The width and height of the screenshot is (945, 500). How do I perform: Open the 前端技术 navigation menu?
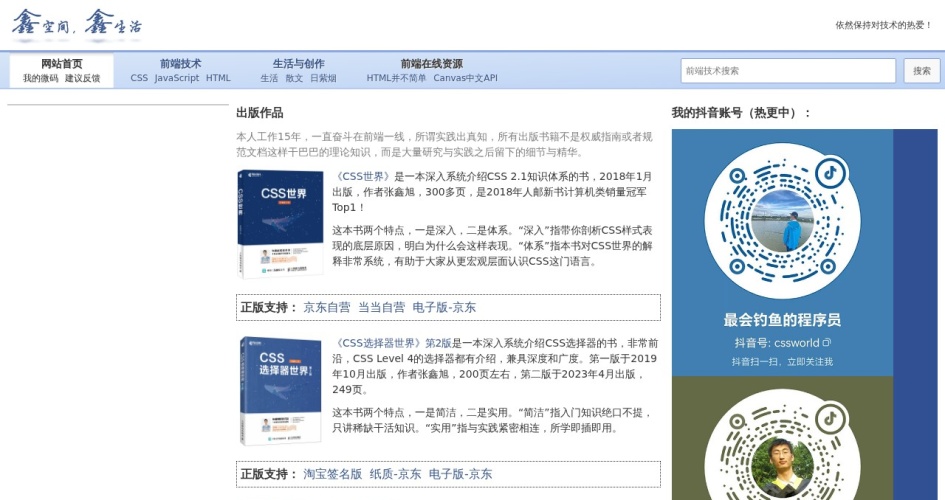[x=180, y=64]
